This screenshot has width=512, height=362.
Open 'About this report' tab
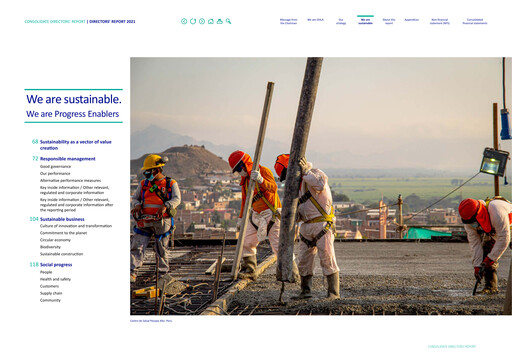tap(389, 21)
